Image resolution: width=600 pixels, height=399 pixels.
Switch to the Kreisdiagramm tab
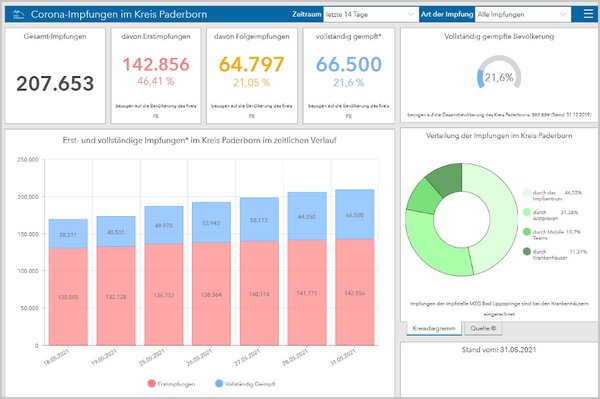point(434,328)
